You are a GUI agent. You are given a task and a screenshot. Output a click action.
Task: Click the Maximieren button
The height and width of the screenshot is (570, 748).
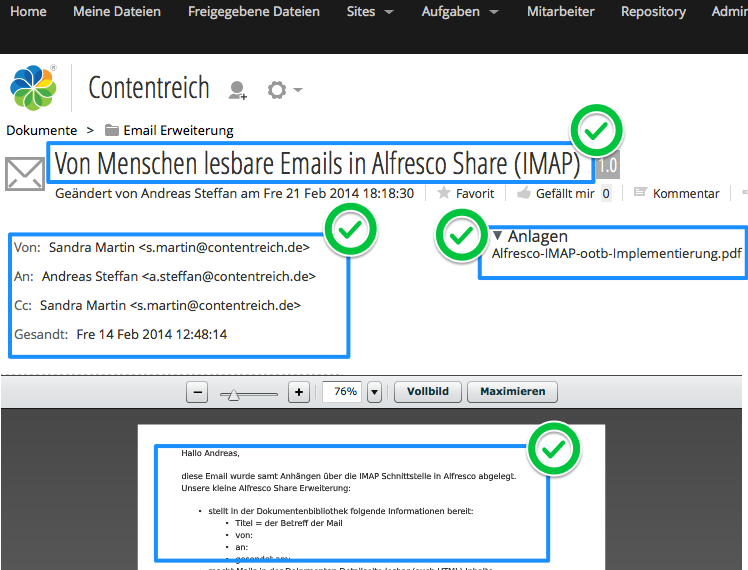pyautogui.click(x=512, y=392)
